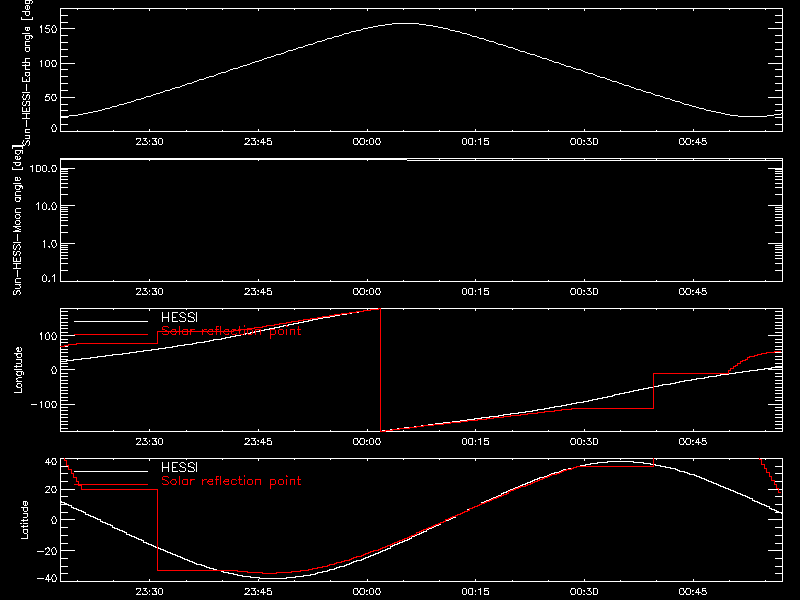Click 00:15 time label under Moon angle plot
This screenshot has width=800, height=600.
[475, 291]
